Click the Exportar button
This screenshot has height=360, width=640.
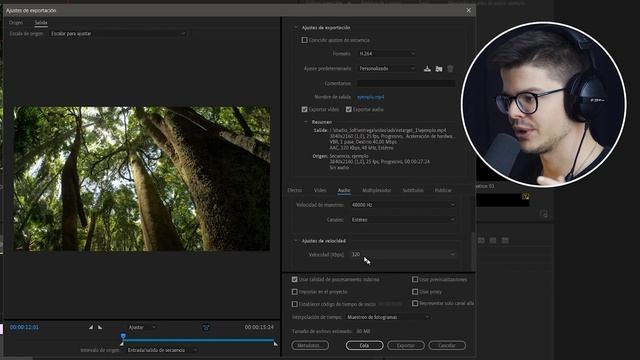pyautogui.click(x=406, y=345)
